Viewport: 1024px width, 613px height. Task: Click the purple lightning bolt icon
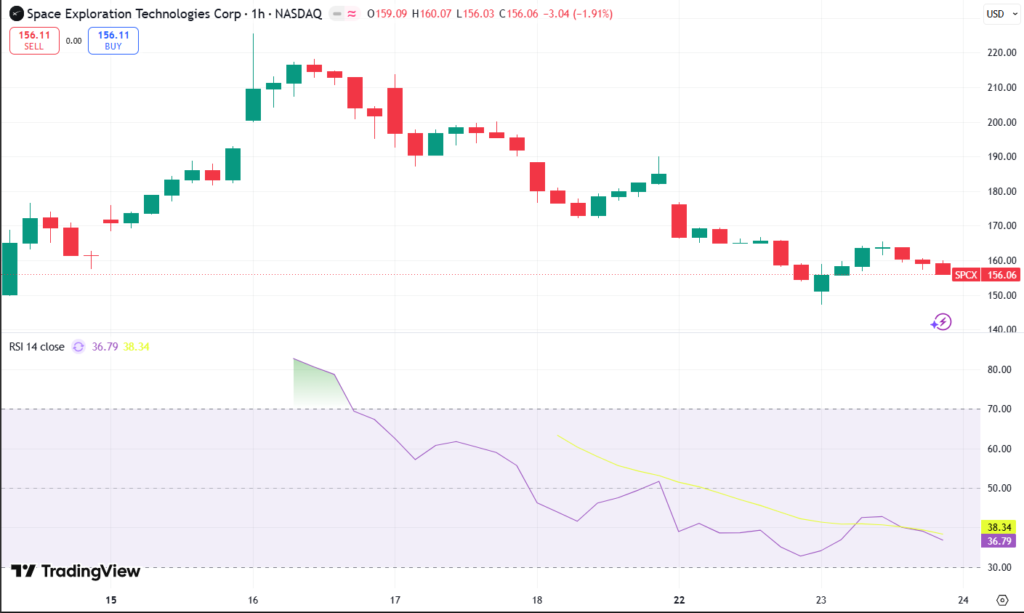coord(941,322)
